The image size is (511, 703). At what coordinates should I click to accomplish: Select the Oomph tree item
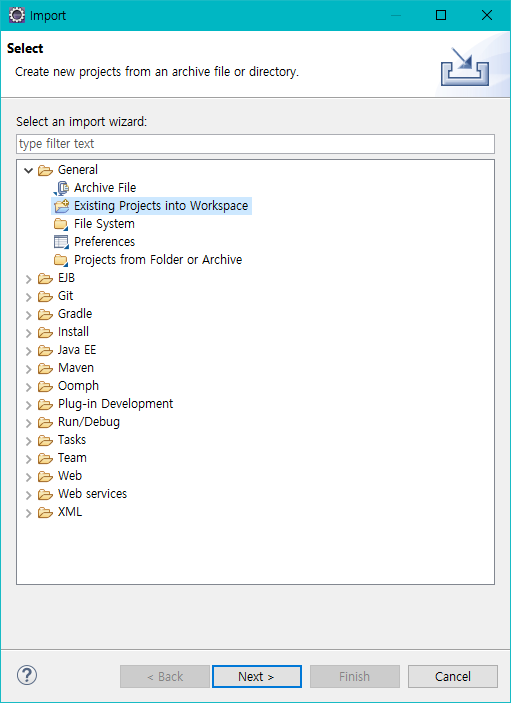tap(78, 386)
